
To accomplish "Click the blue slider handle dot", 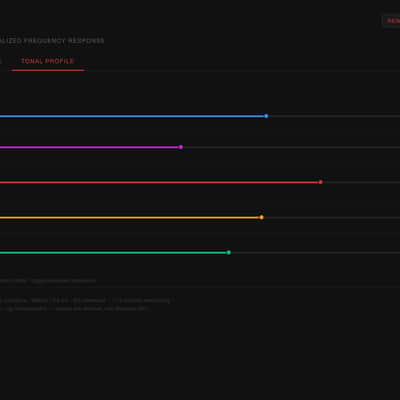I will (266, 116).
